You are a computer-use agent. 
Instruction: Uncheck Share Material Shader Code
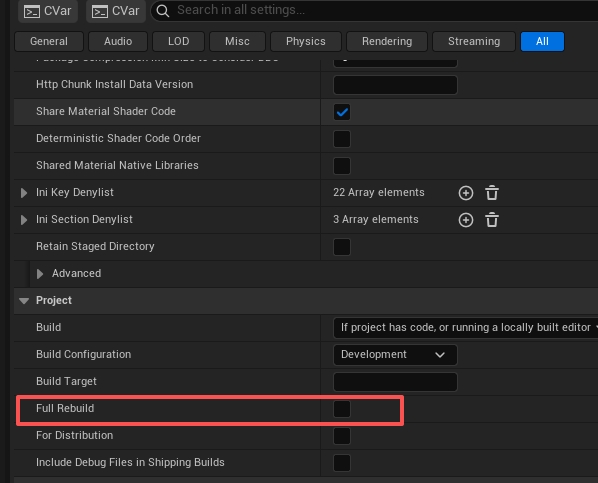click(342, 112)
